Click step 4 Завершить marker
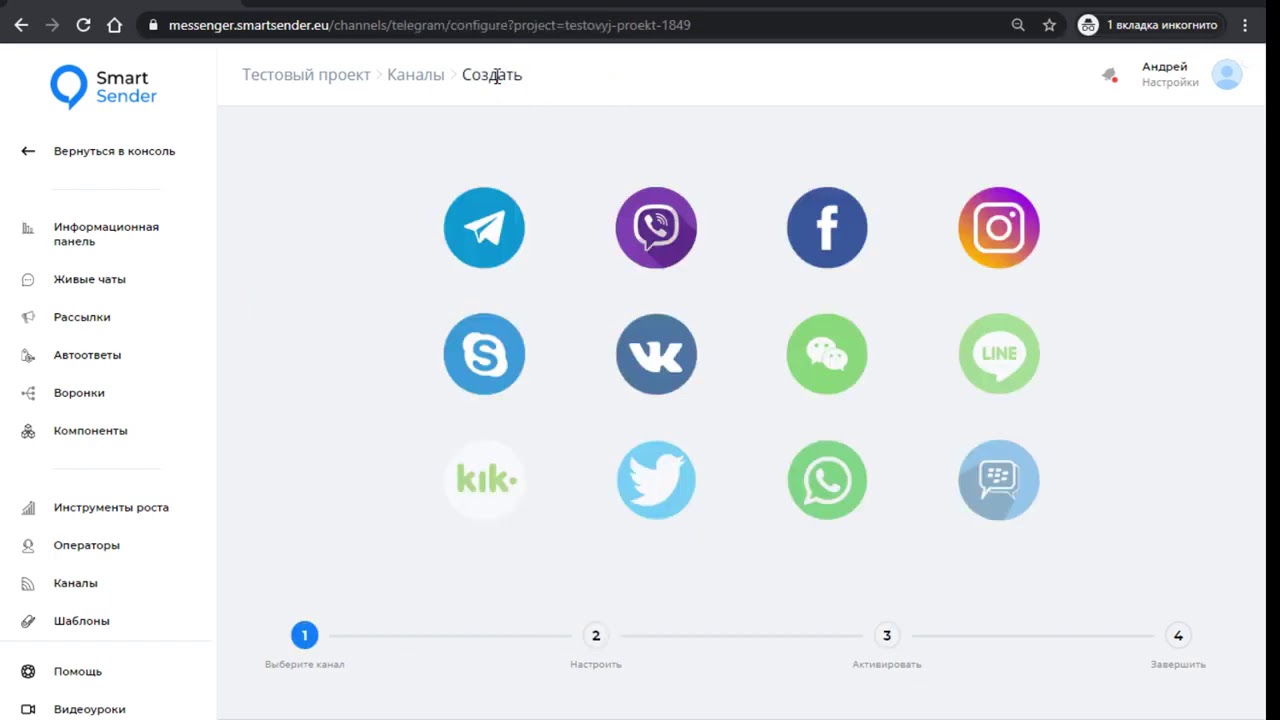 point(1178,635)
